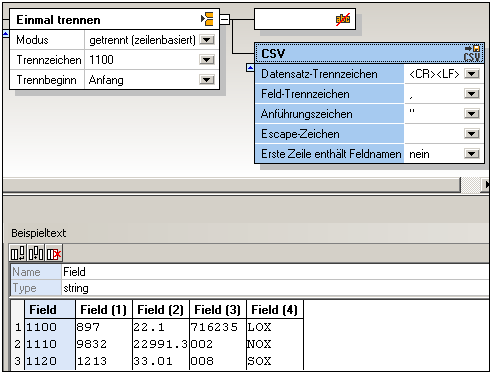Click the nein value

tap(419, 154)
